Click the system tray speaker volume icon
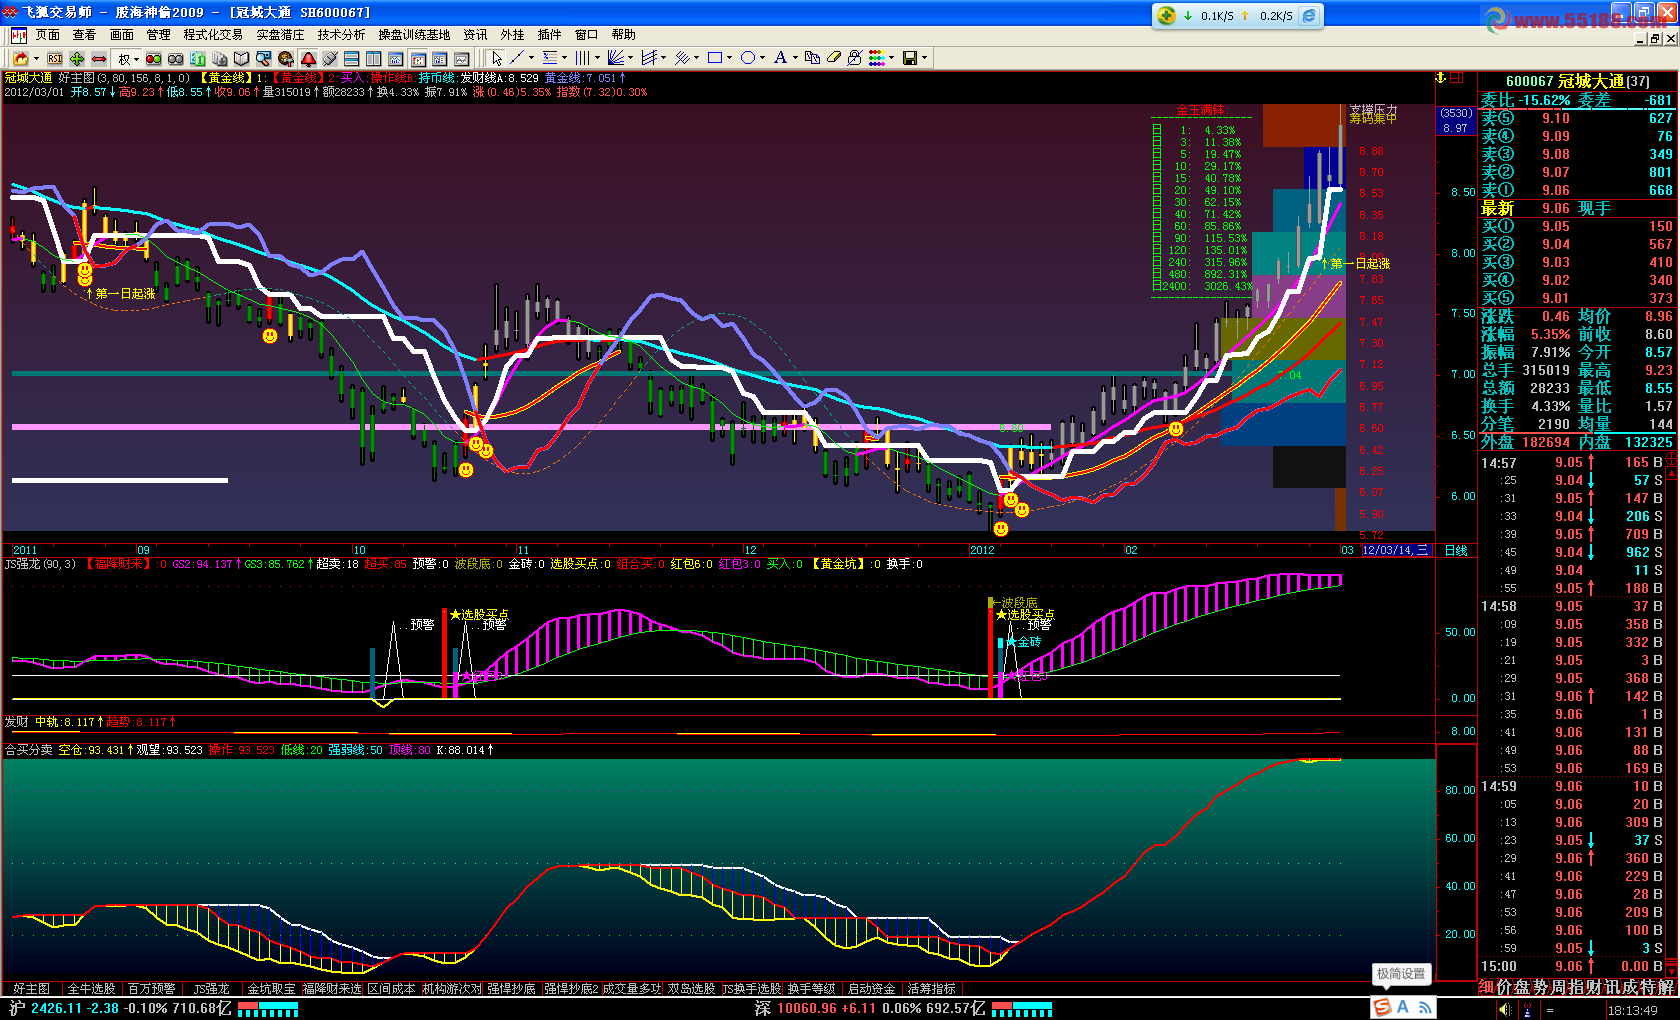 coord(1507,1009)
